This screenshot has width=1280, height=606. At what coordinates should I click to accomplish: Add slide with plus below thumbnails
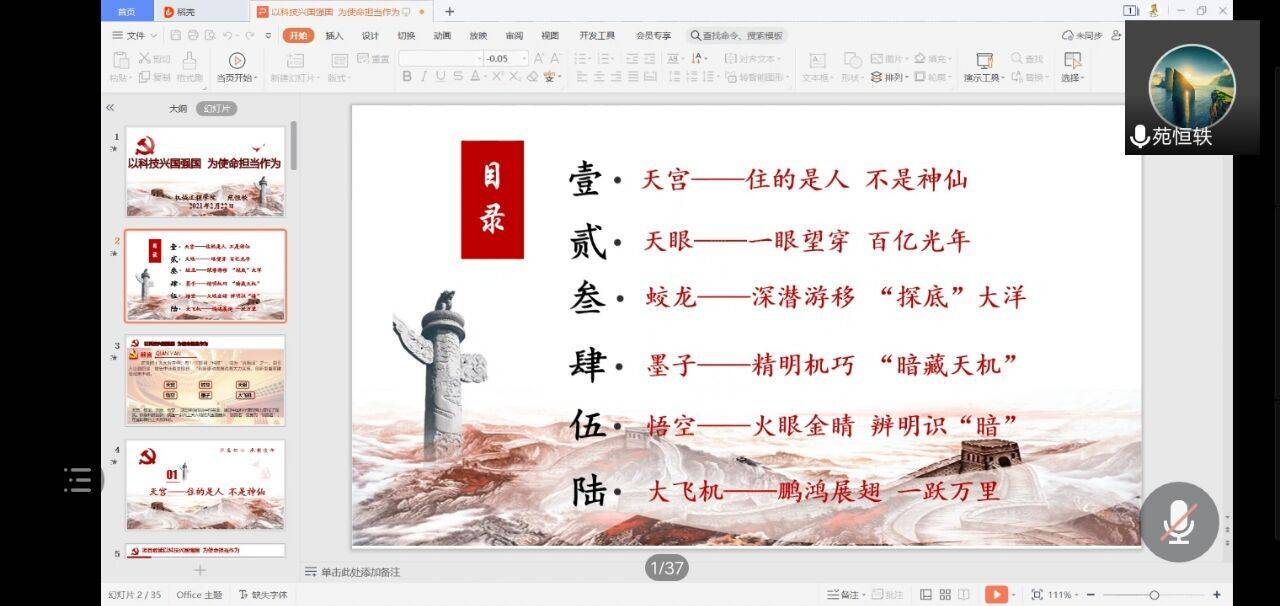[199, 570]
